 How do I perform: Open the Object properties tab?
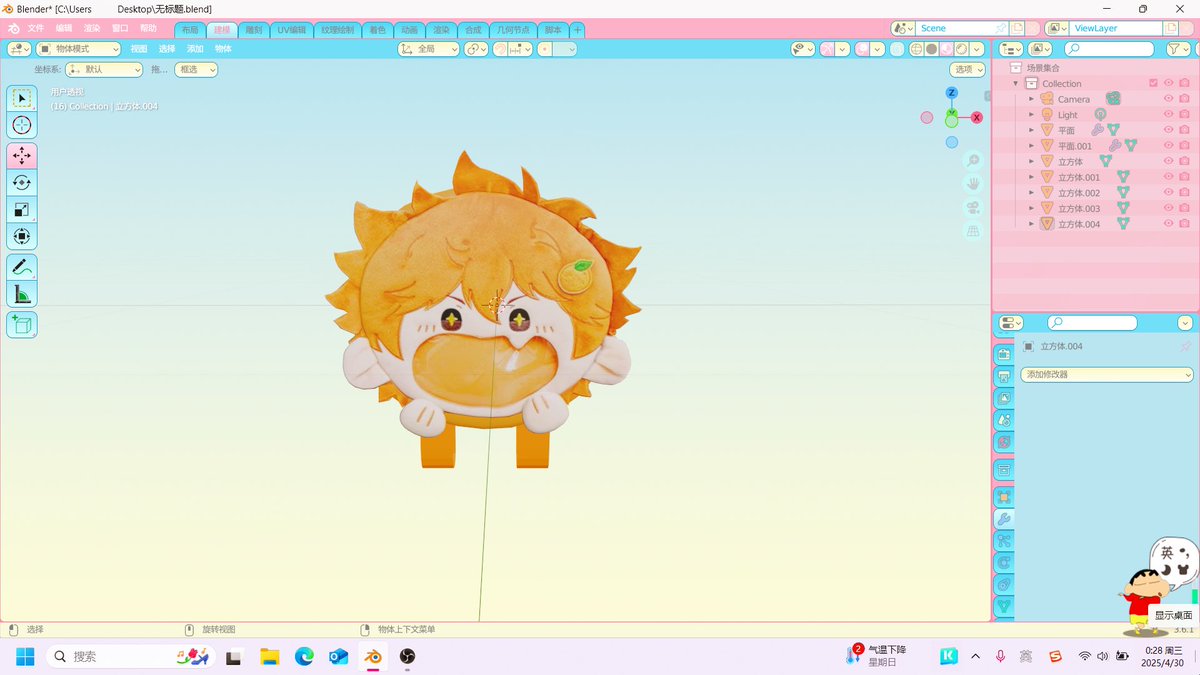point(1004,496)
